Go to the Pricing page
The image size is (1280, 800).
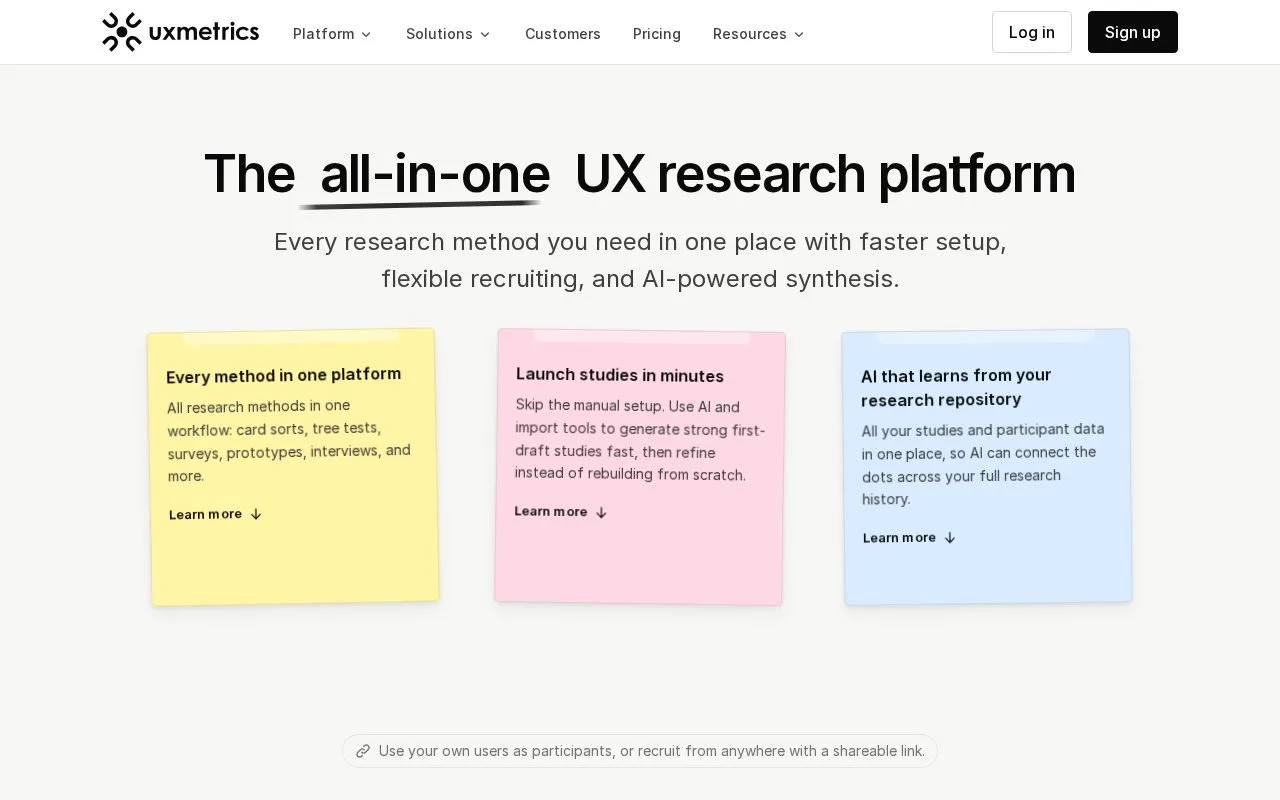[x=657, y=34]
